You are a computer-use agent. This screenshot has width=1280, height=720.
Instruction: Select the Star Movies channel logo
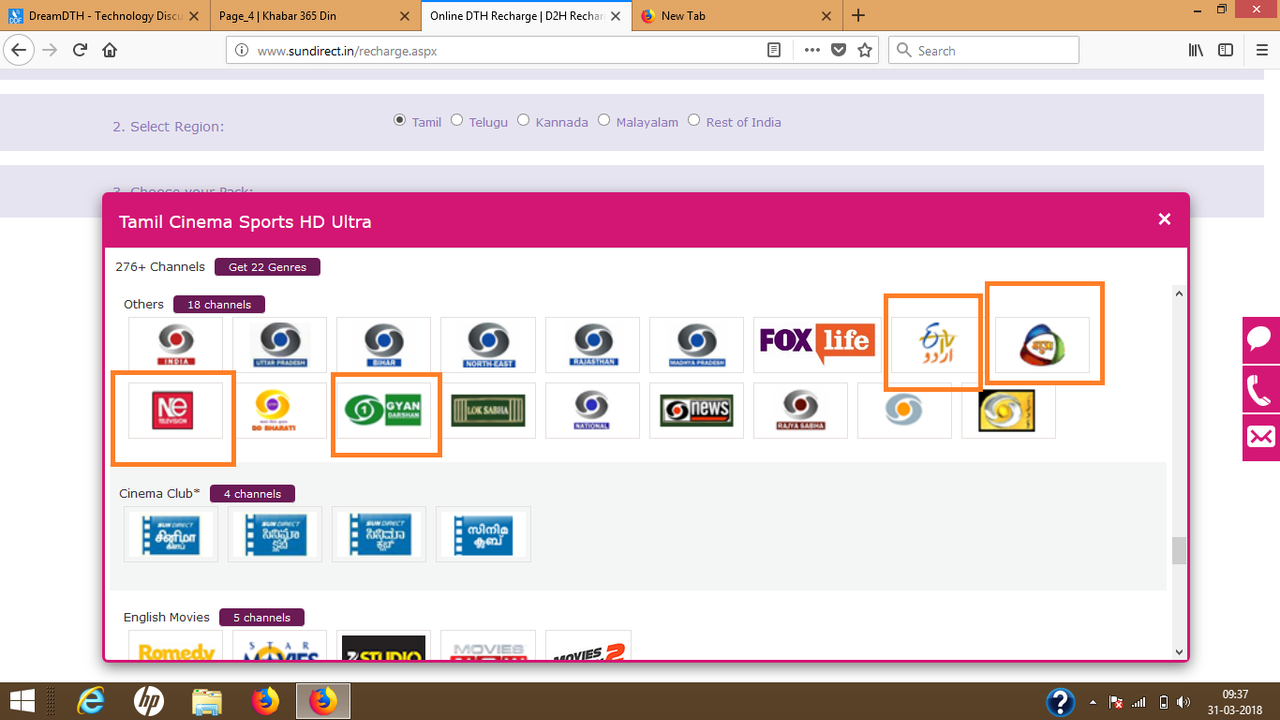pos(280,645)
